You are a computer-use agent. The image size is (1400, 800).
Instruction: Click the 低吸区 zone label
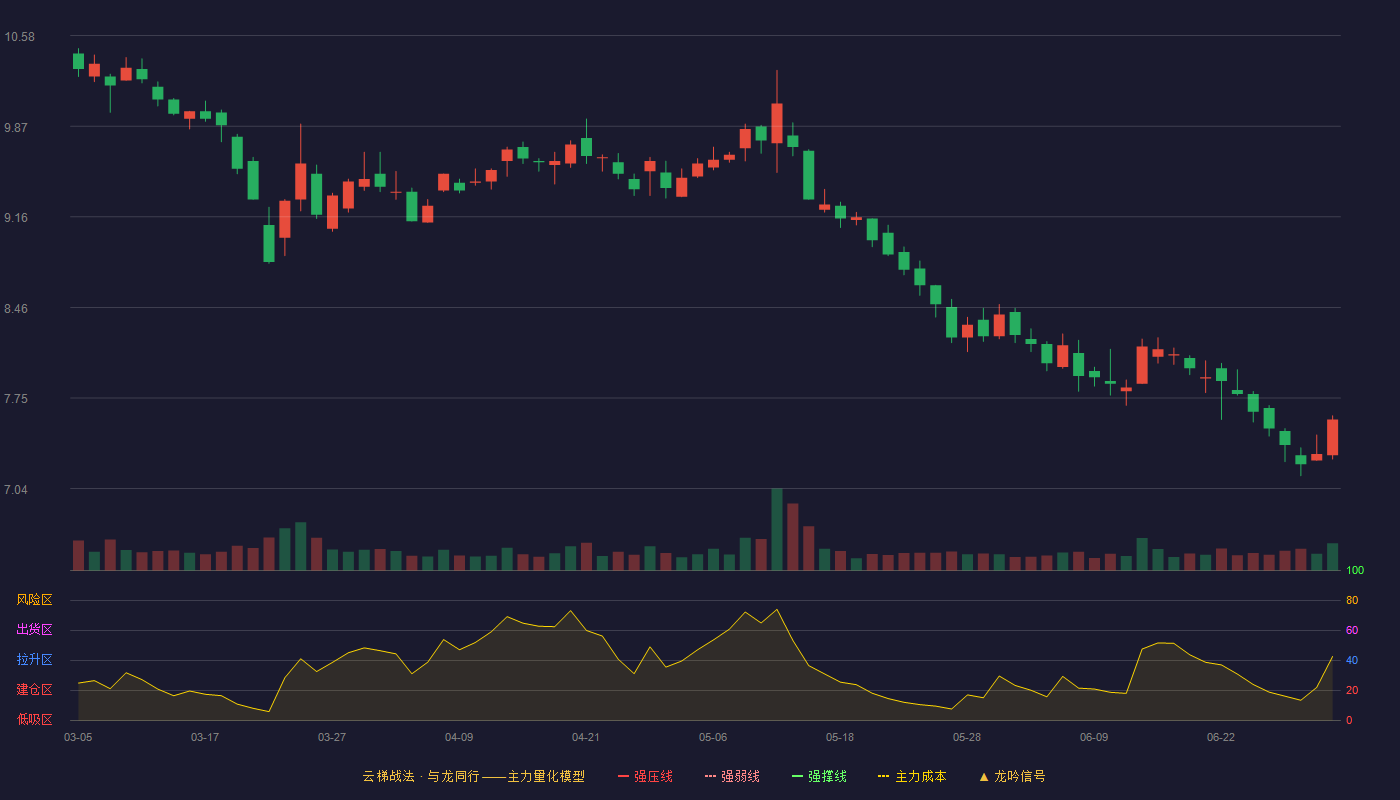(34, 719)
